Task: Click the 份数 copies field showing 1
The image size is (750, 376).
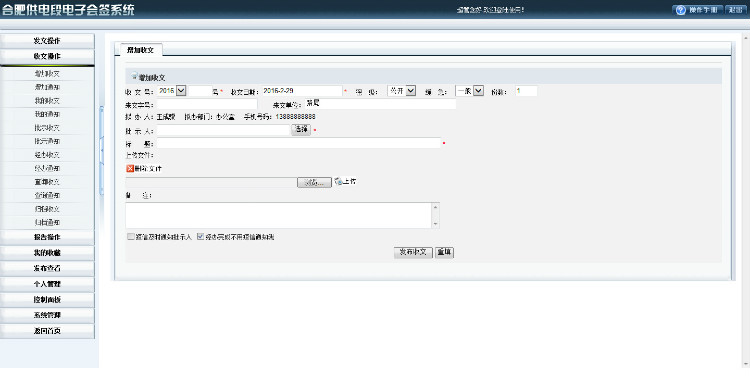Action: (x=526, y=91)
